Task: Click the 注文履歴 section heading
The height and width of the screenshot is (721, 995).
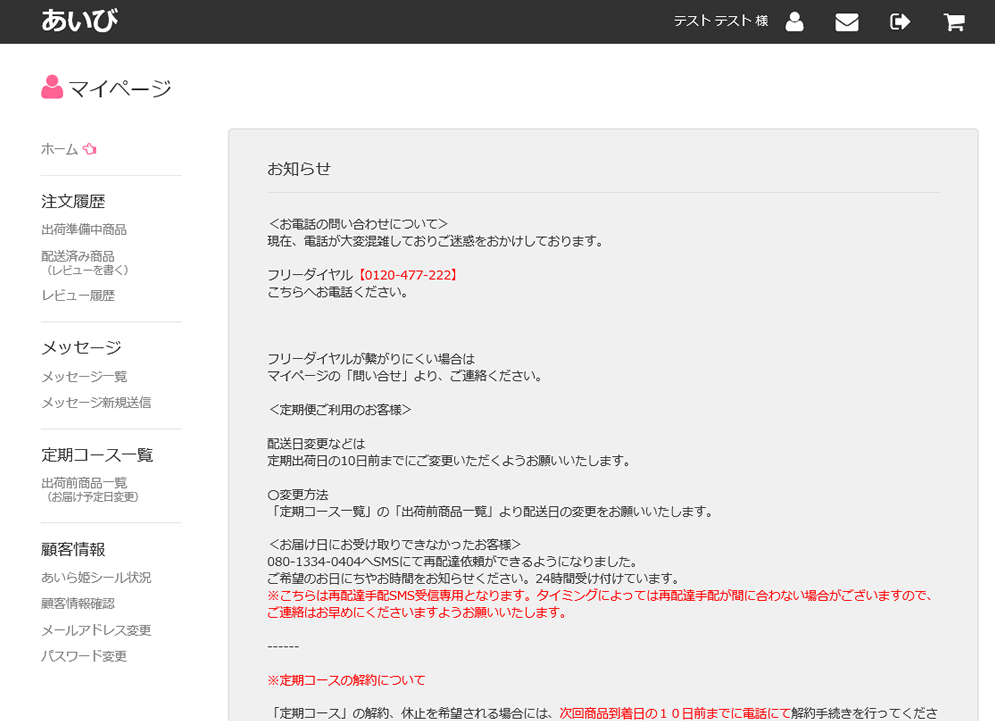Action: click(x=73, y=201)
